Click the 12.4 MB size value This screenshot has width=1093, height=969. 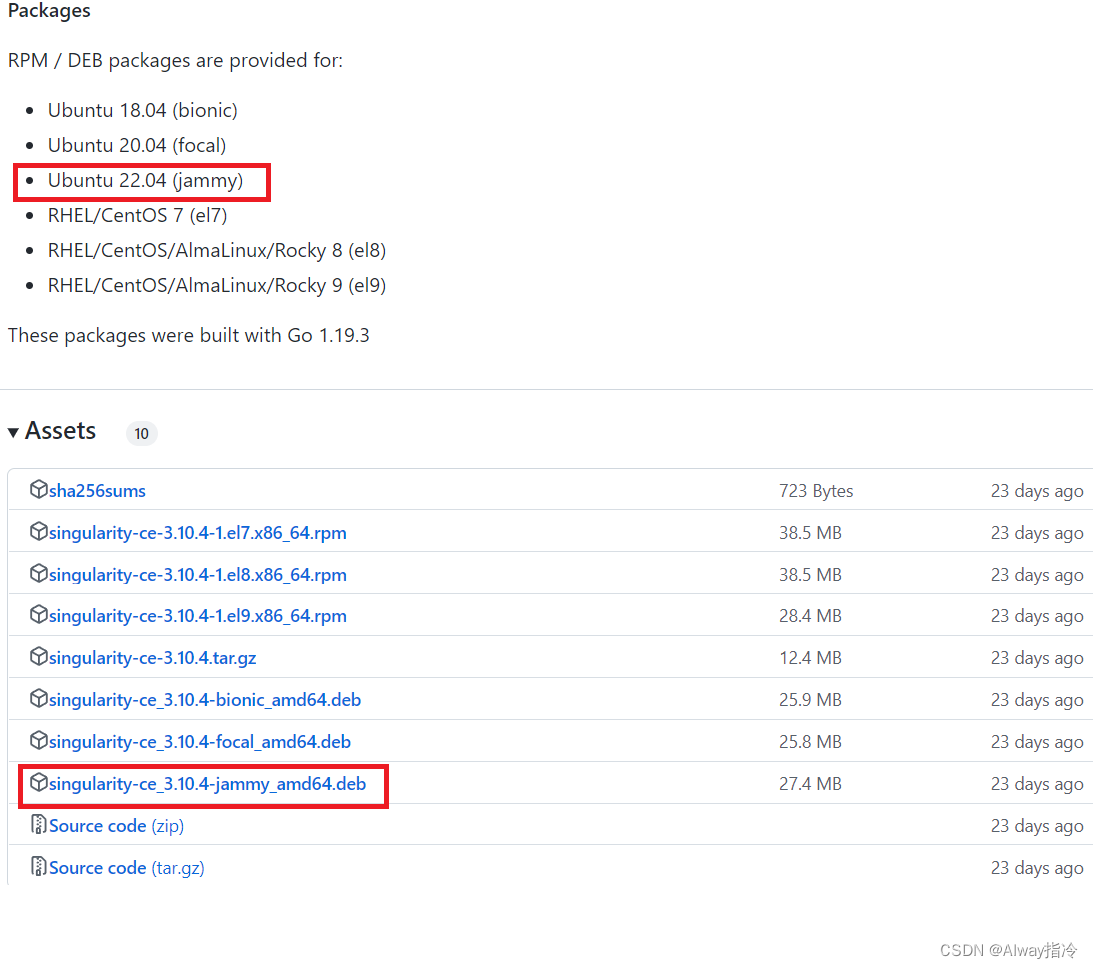pos(811,657)
